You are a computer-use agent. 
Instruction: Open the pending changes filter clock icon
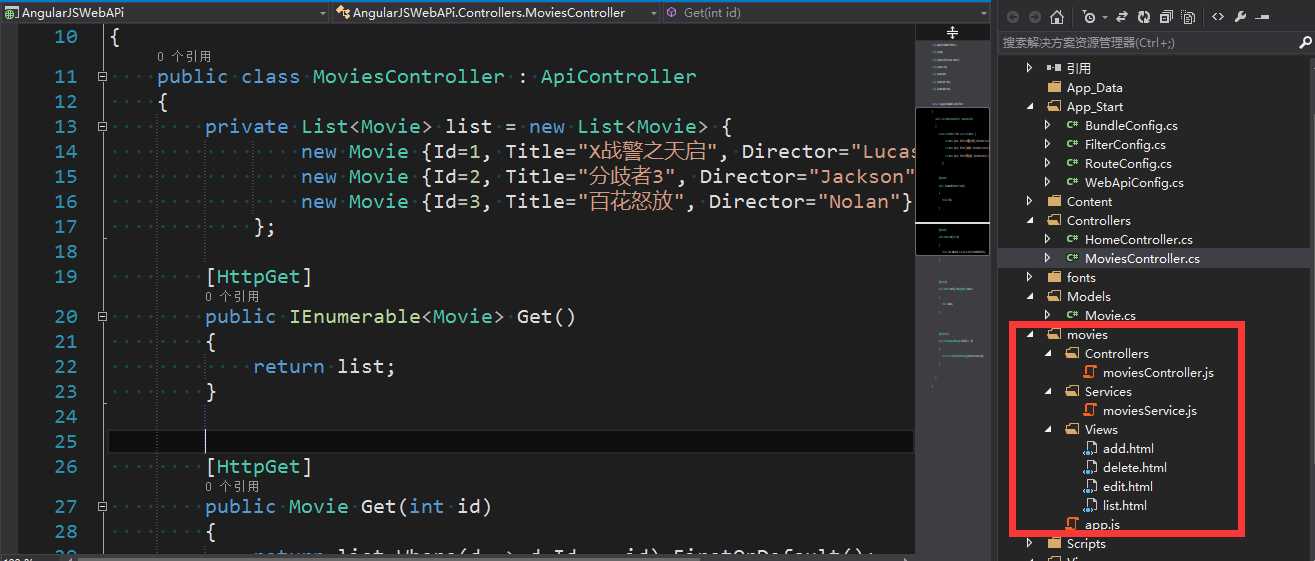tap(1088, 17)
